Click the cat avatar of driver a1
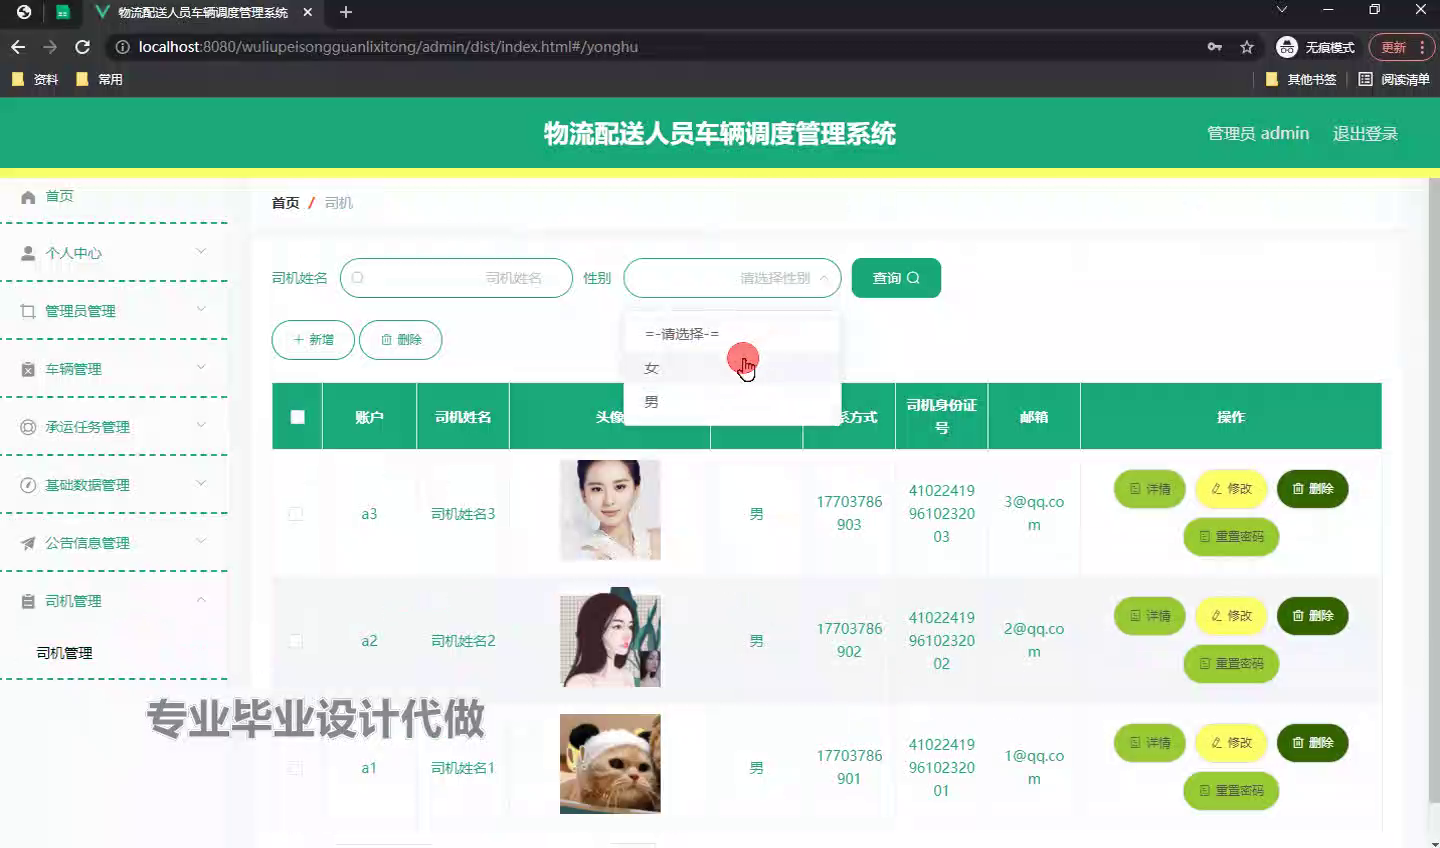The width and height of the screenshot is (1440, 848). tap(610, 764)
